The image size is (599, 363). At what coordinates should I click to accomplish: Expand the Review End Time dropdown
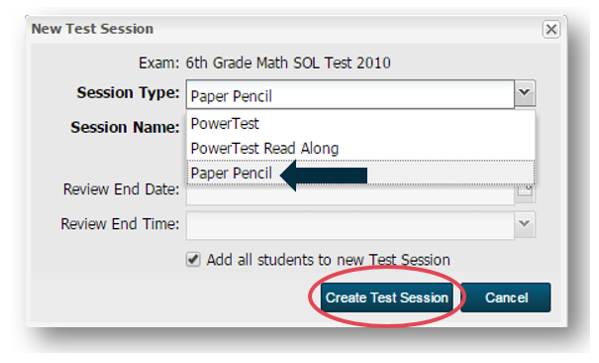tap(525, 224)
